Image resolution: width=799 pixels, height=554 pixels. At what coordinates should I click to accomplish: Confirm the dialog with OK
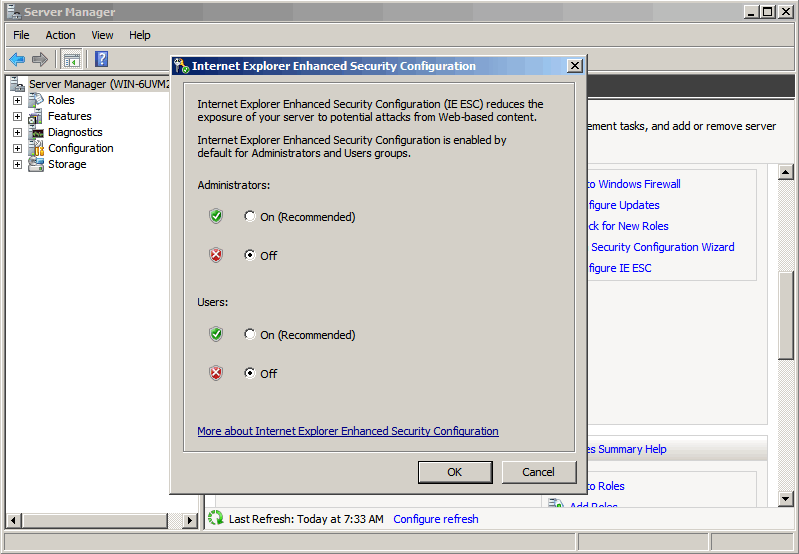(x=455, y=472)
